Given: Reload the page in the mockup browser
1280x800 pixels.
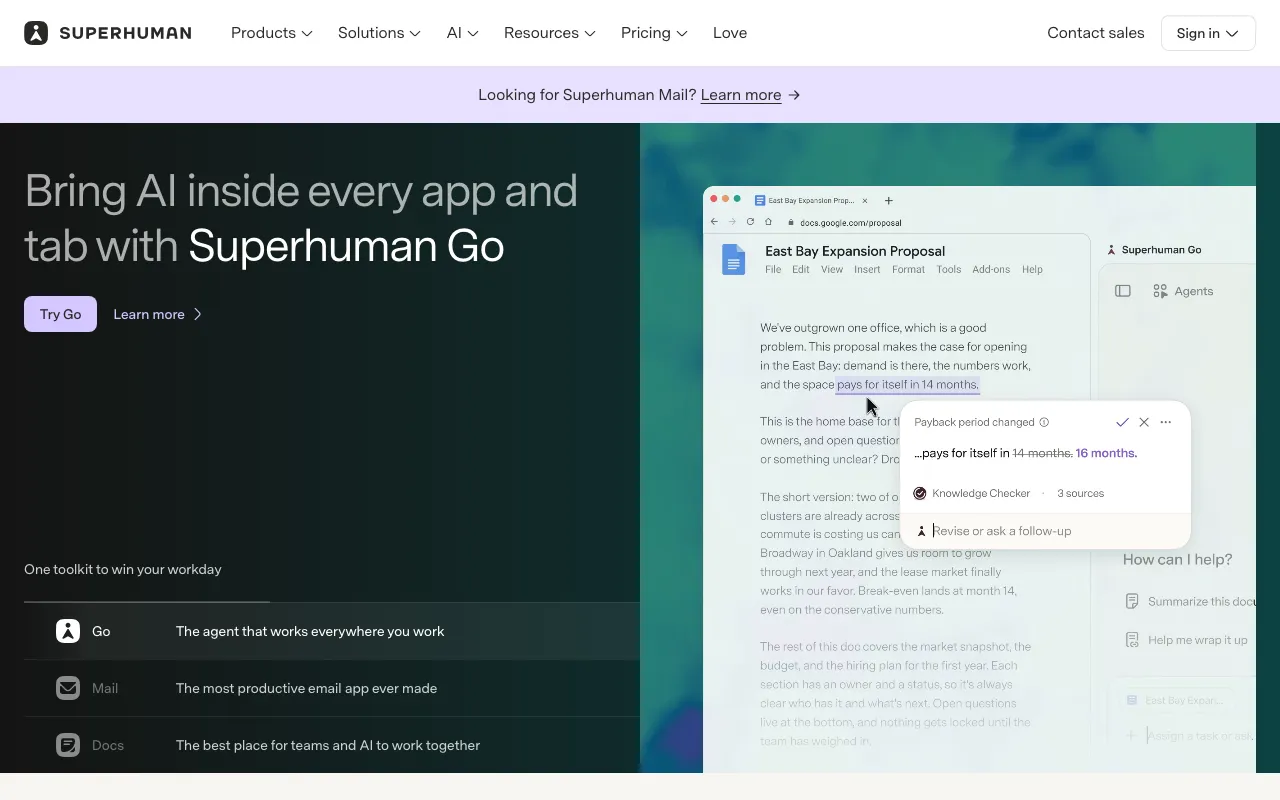Looking at the screenshot, I should (x=750, y=222).
